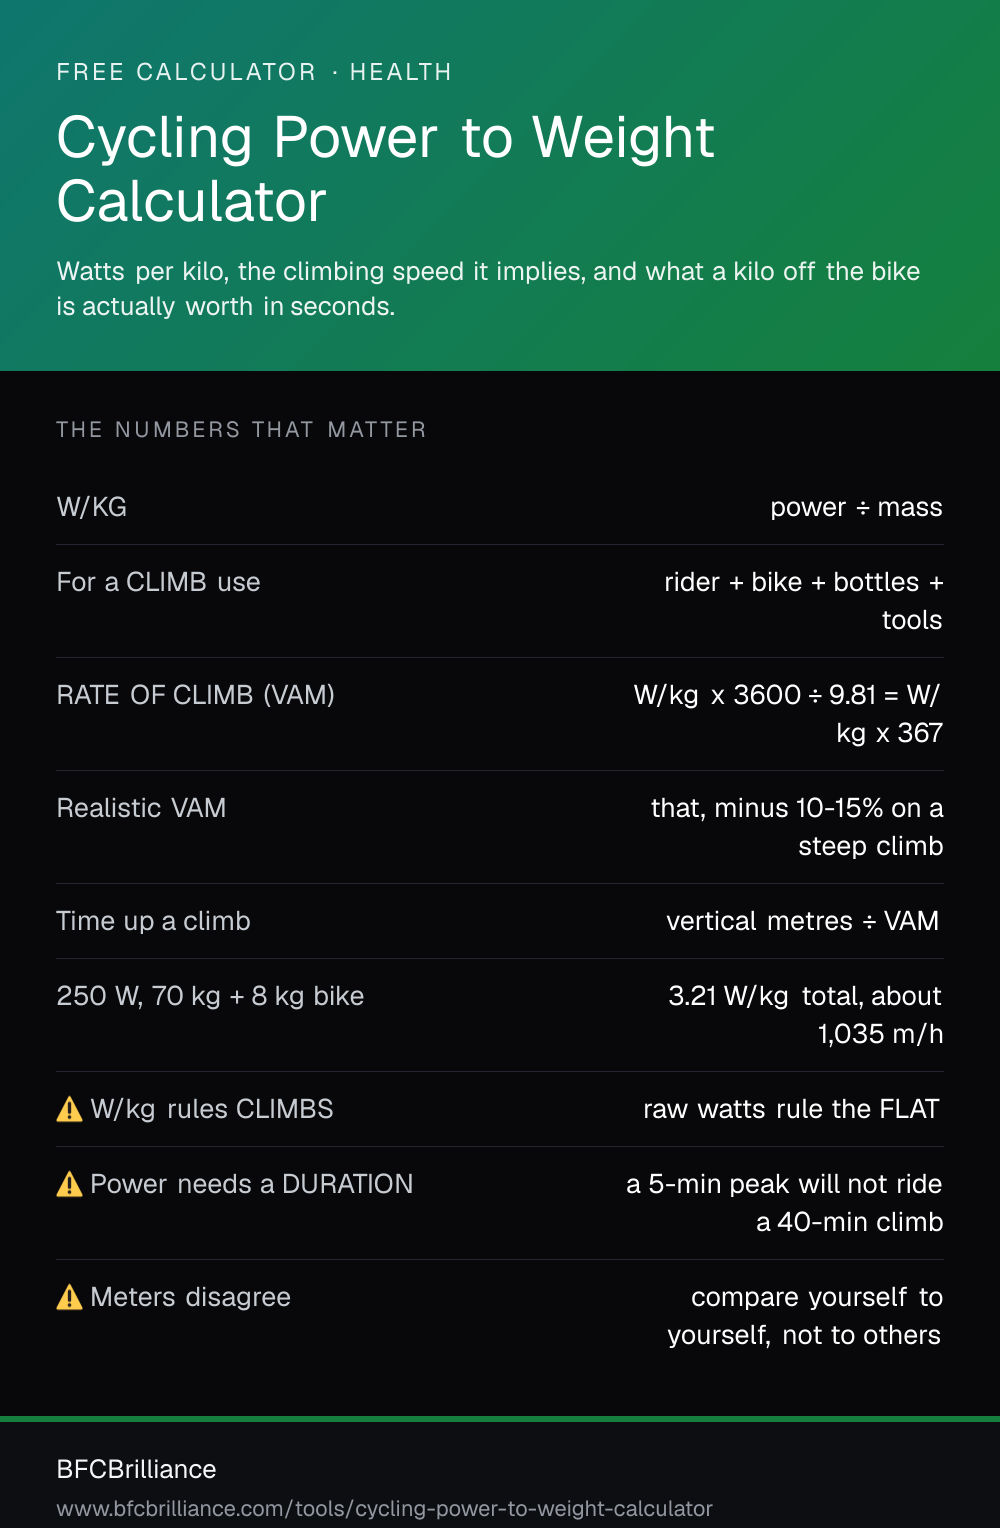Select the Realistic VAM row label
Screen dimensions: 1000x1528
coord(142,808)
